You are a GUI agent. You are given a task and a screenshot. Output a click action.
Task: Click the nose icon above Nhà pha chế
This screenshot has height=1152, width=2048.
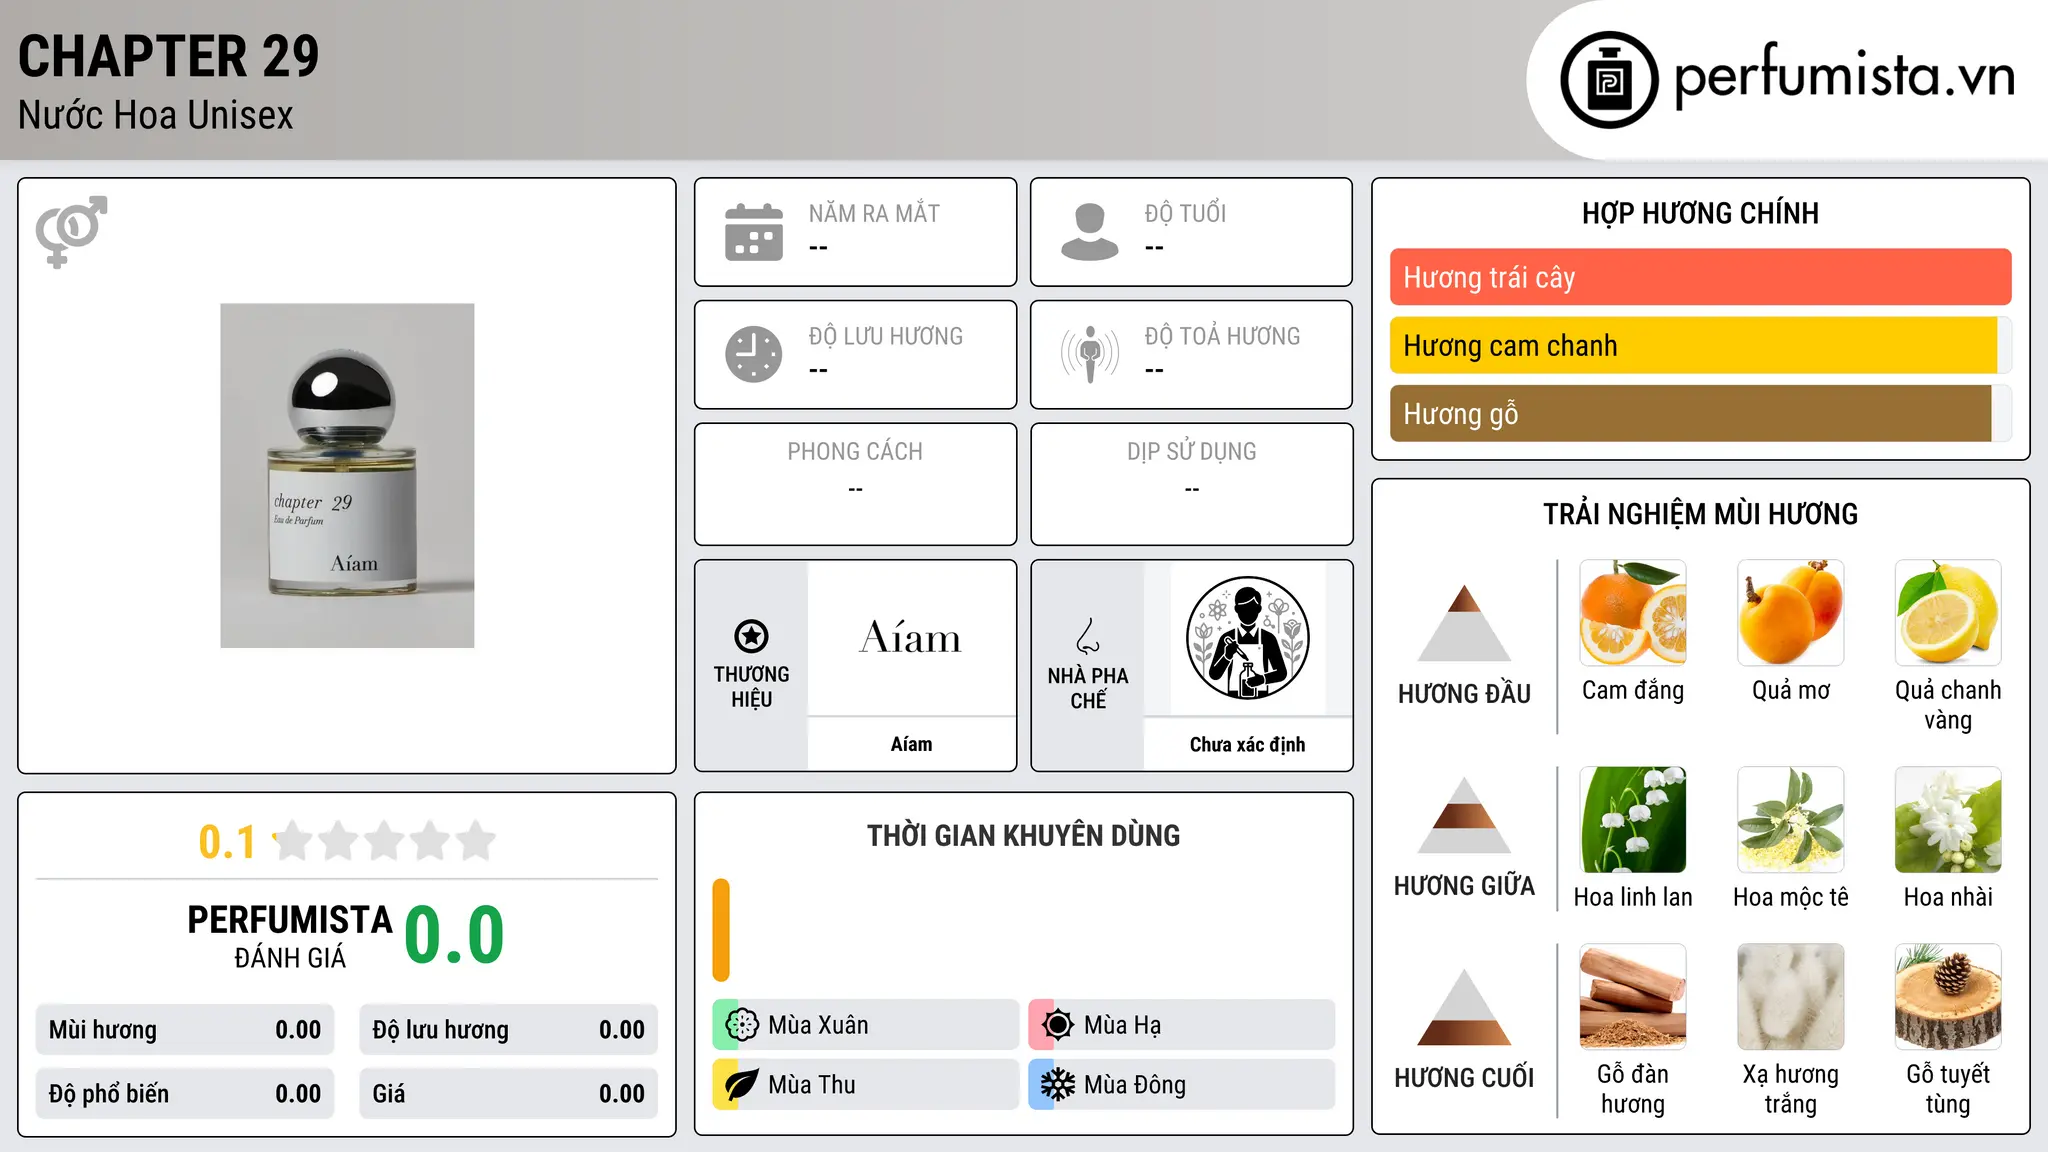pos(1088,636)
